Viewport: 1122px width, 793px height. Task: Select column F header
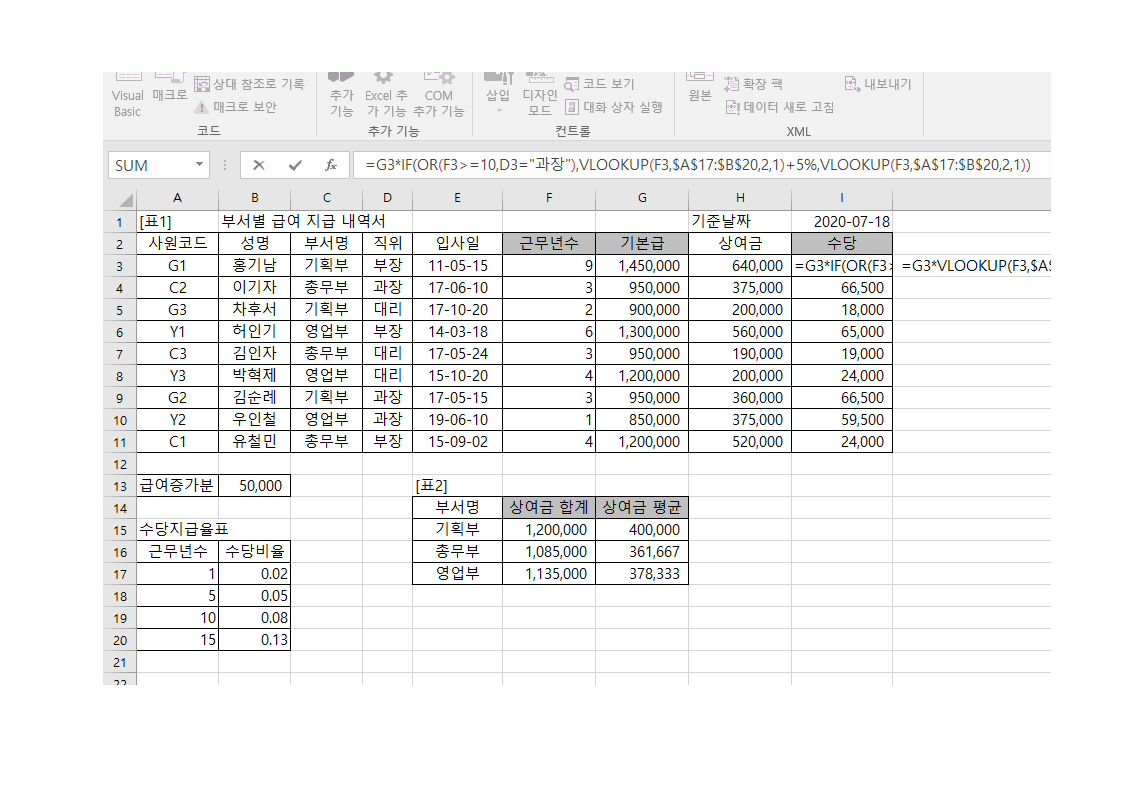[548, 198]
